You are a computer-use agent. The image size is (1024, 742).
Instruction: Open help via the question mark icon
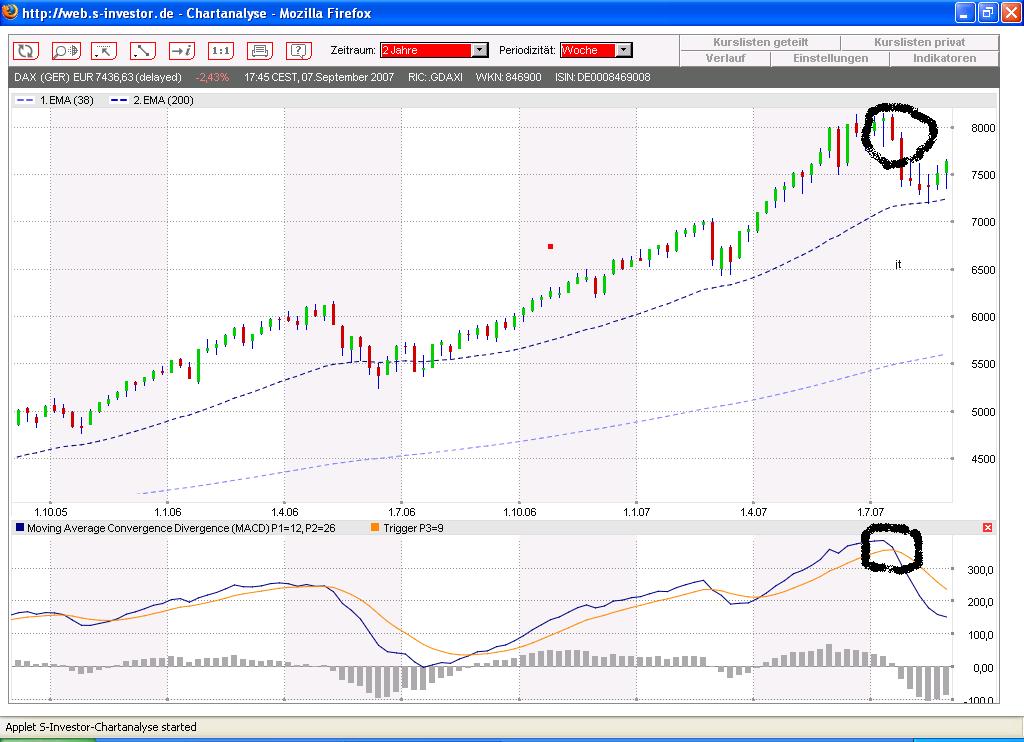(298, 50)
